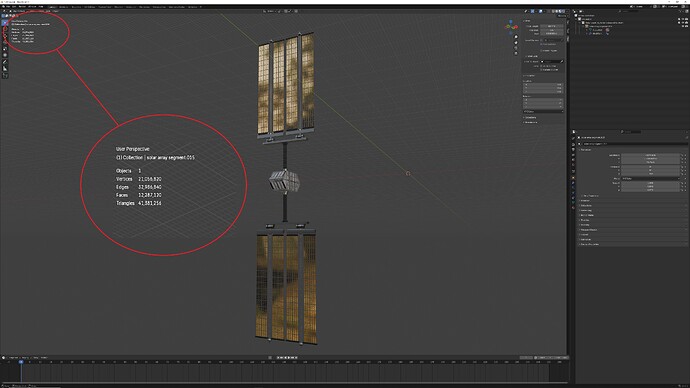The width and height of the screenshot is (690, 388).
Task: Open the Output properties tab
Action: pyautogui.click(x=573, y=150)
